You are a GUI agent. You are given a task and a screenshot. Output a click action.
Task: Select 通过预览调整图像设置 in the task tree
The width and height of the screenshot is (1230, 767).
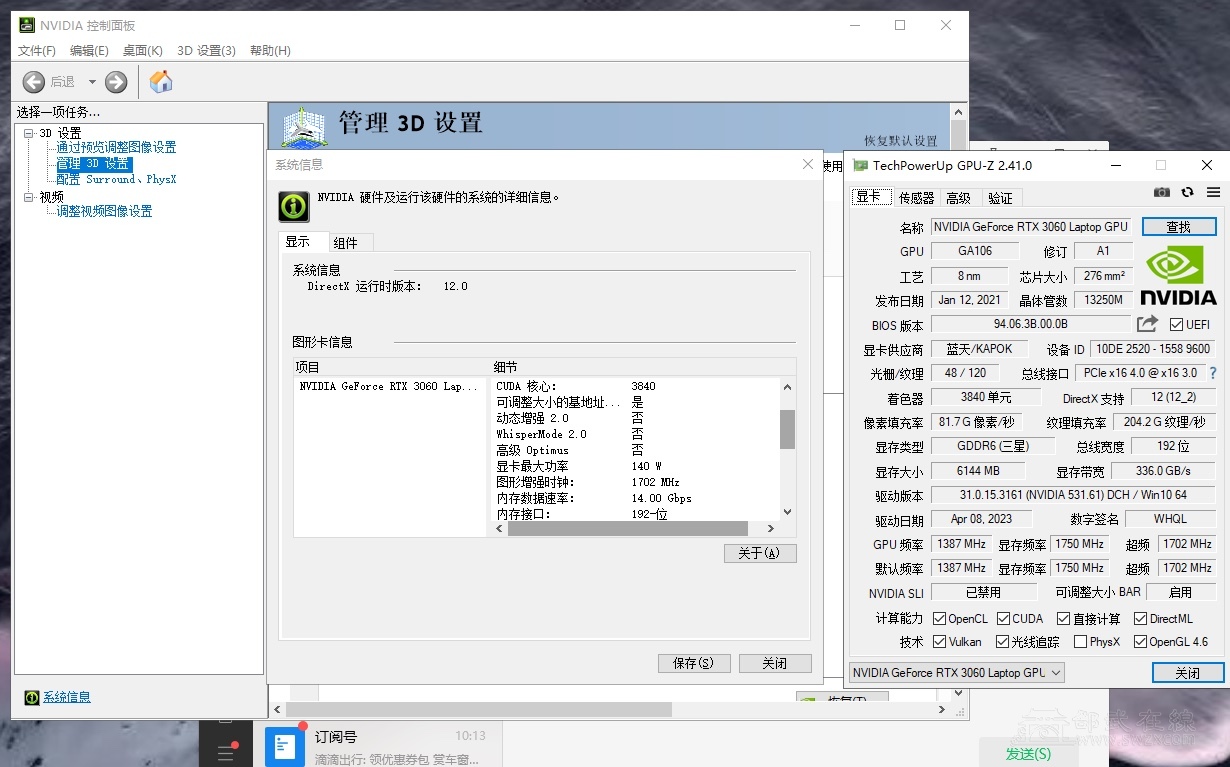click(116, 148)
